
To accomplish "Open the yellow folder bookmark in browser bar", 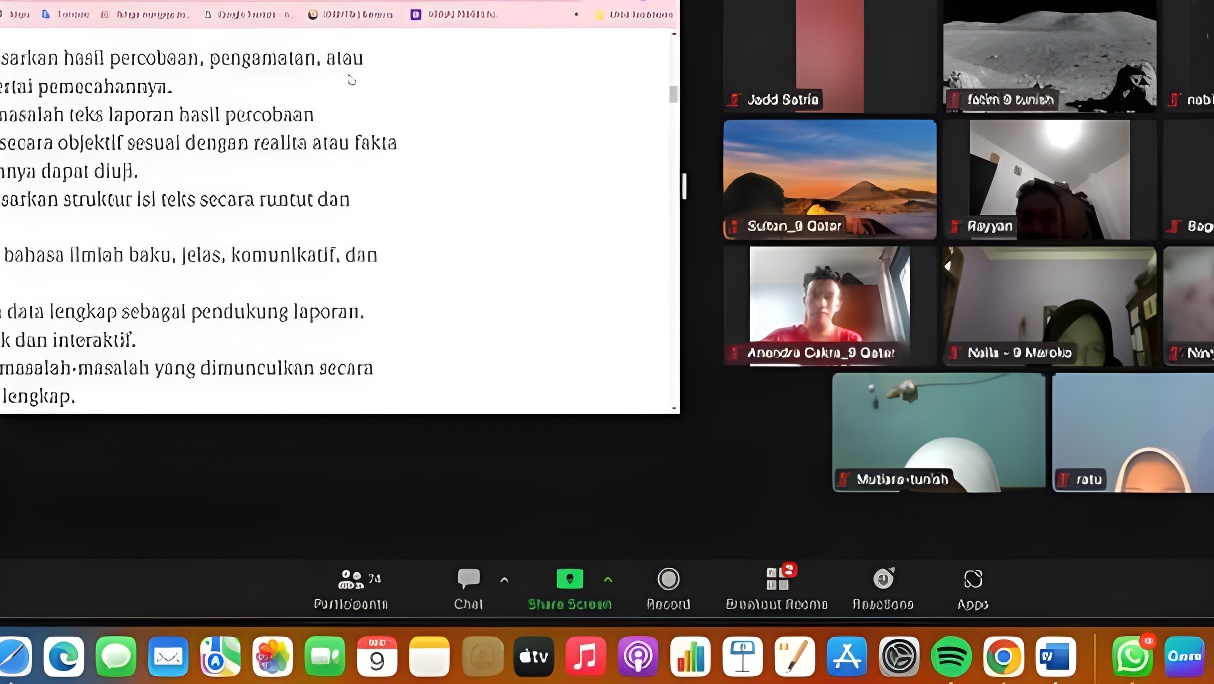I will (x=600, y=15).
